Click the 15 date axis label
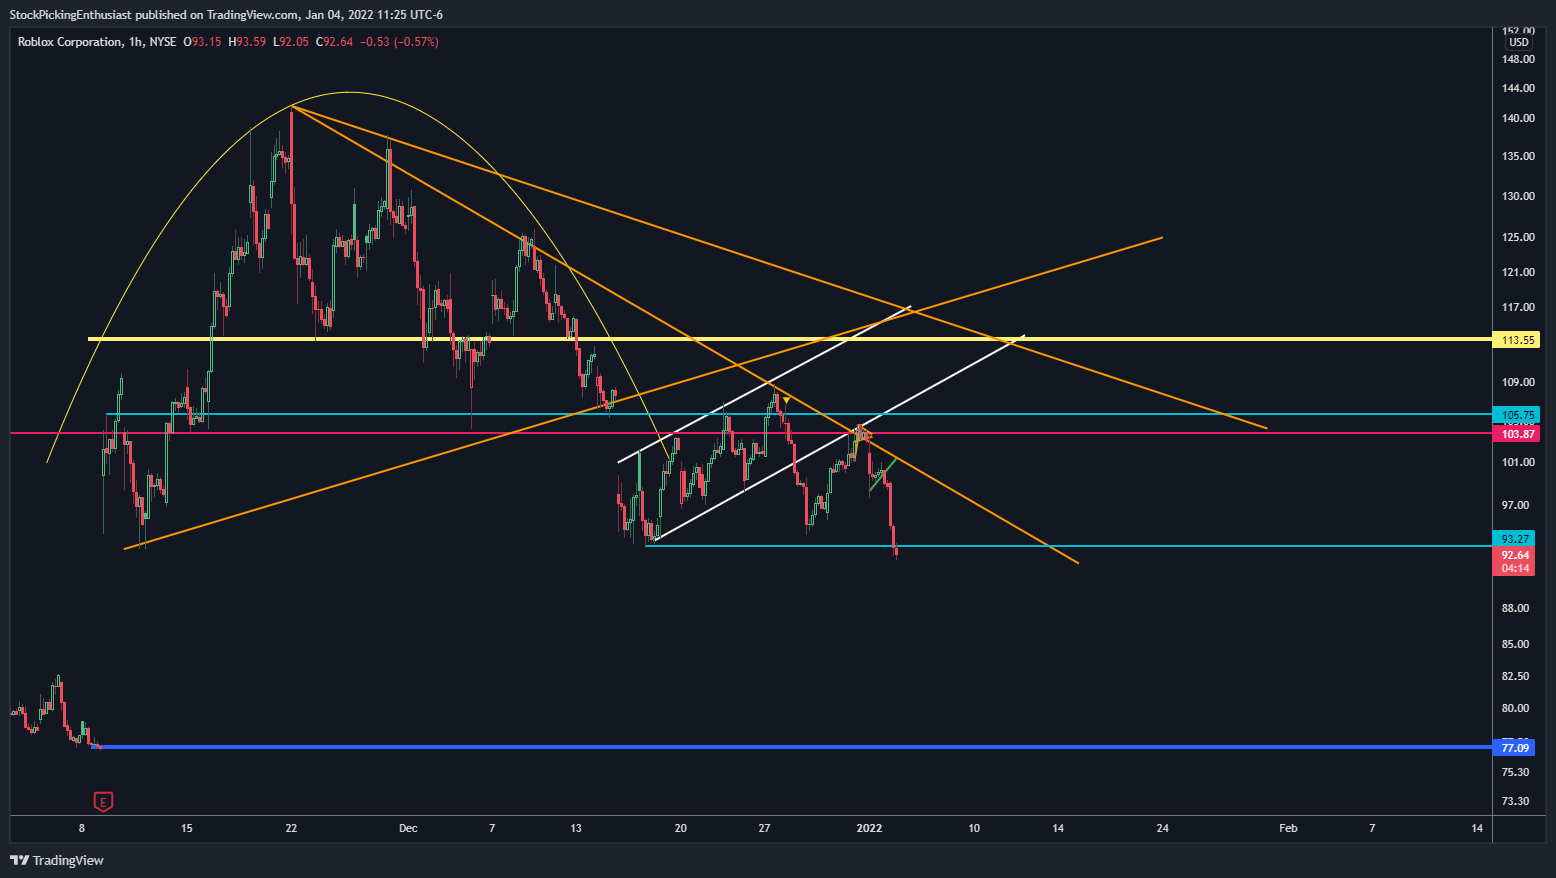The width and height of the screenshot is (1556, 878). point(186,828)
